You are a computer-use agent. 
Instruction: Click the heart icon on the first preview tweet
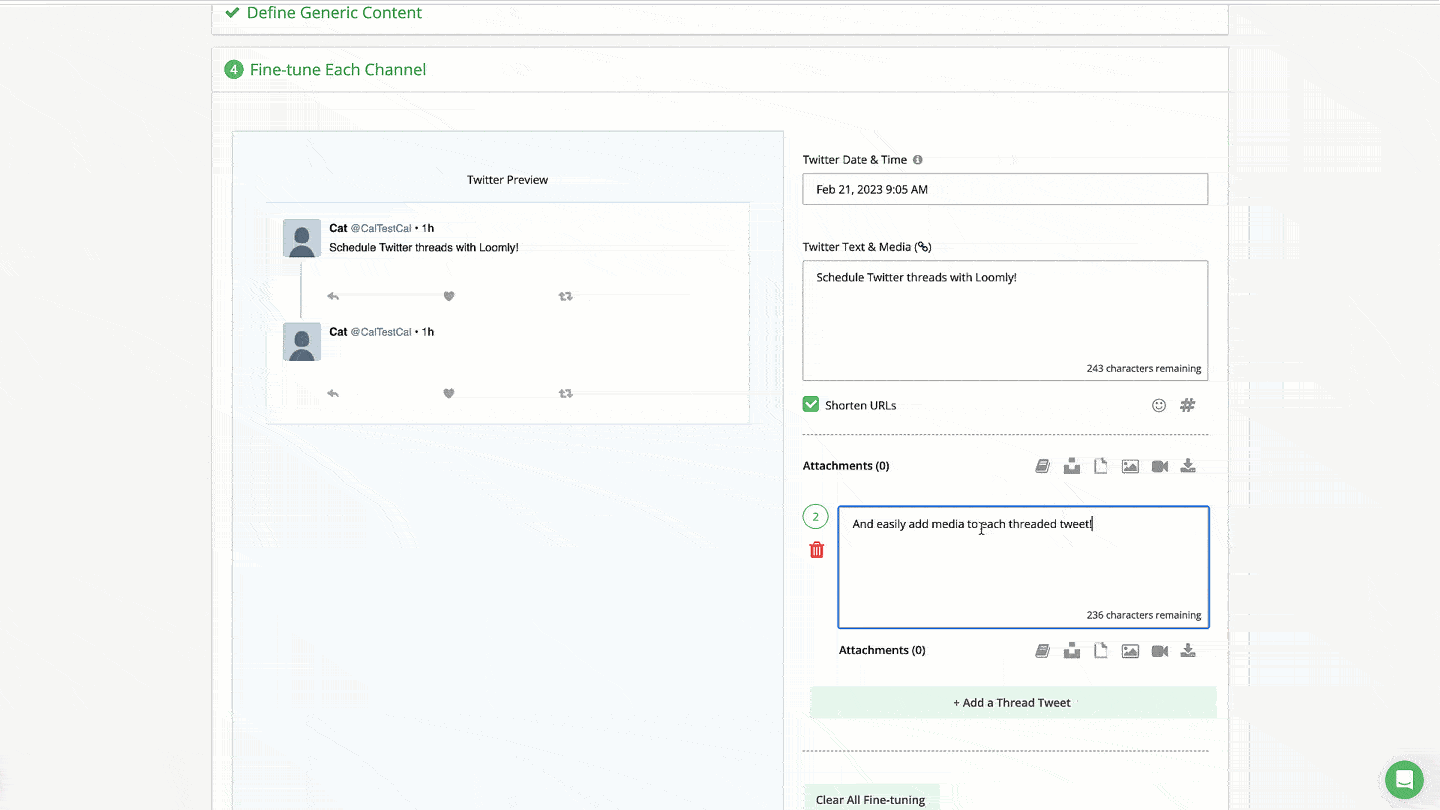pyautogui.click(x=449, y=296)
